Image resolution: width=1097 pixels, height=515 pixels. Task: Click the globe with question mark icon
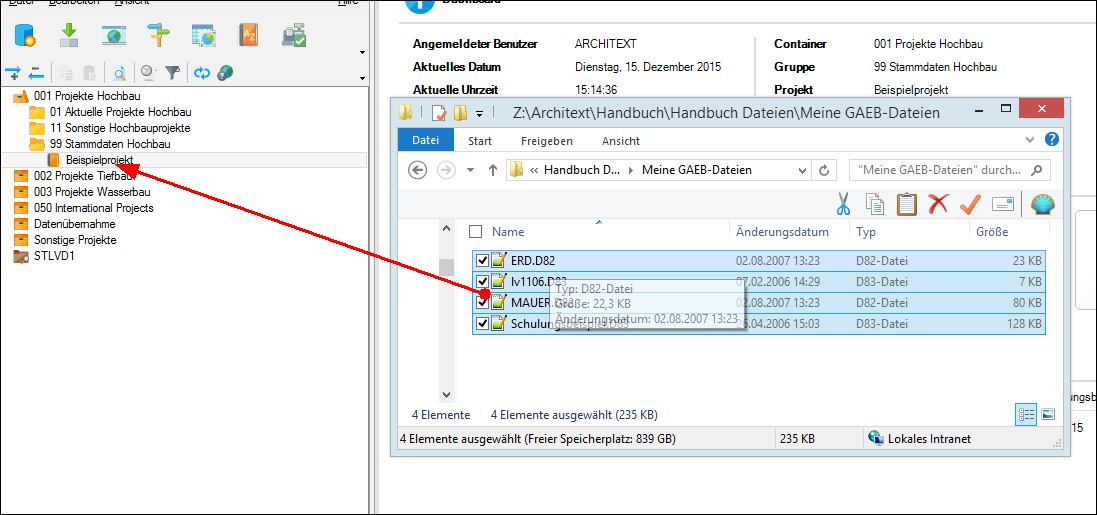pos(225,72)
